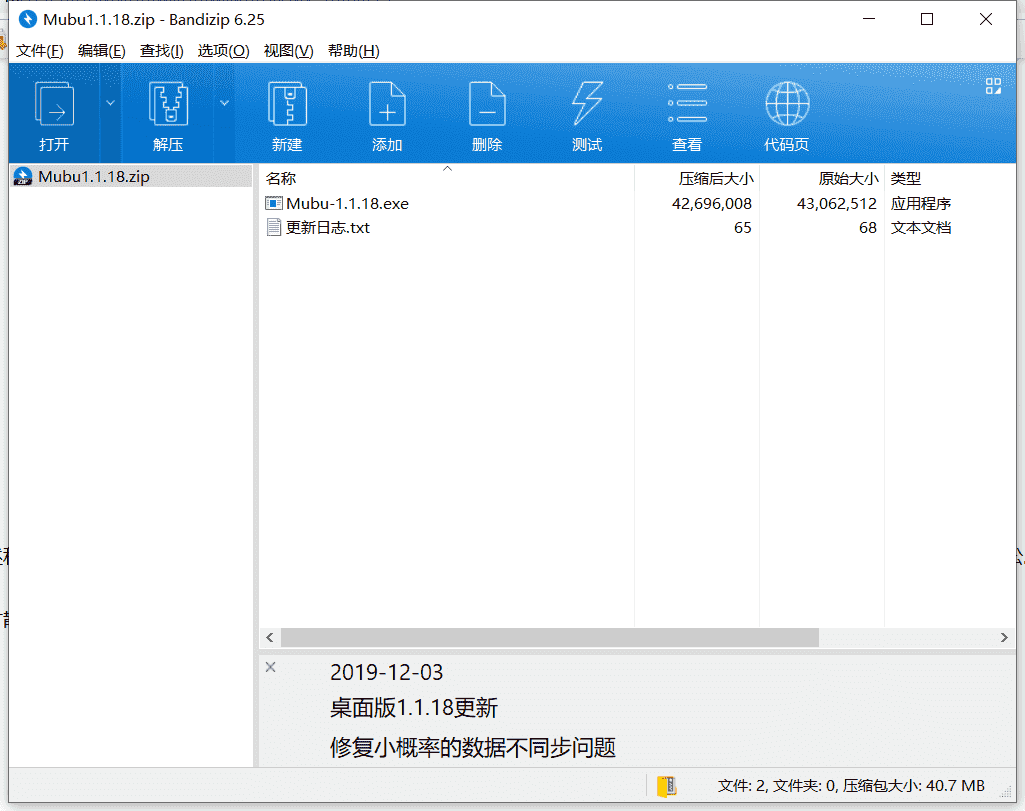Click the 应用程序 type cell
This screenshot has width=1025, height=811.
pos(920,204)
